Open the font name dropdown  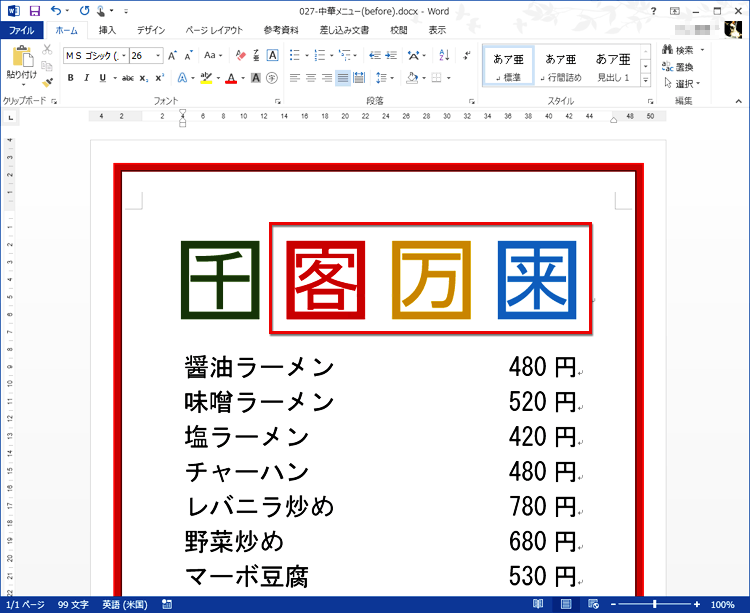124,56
